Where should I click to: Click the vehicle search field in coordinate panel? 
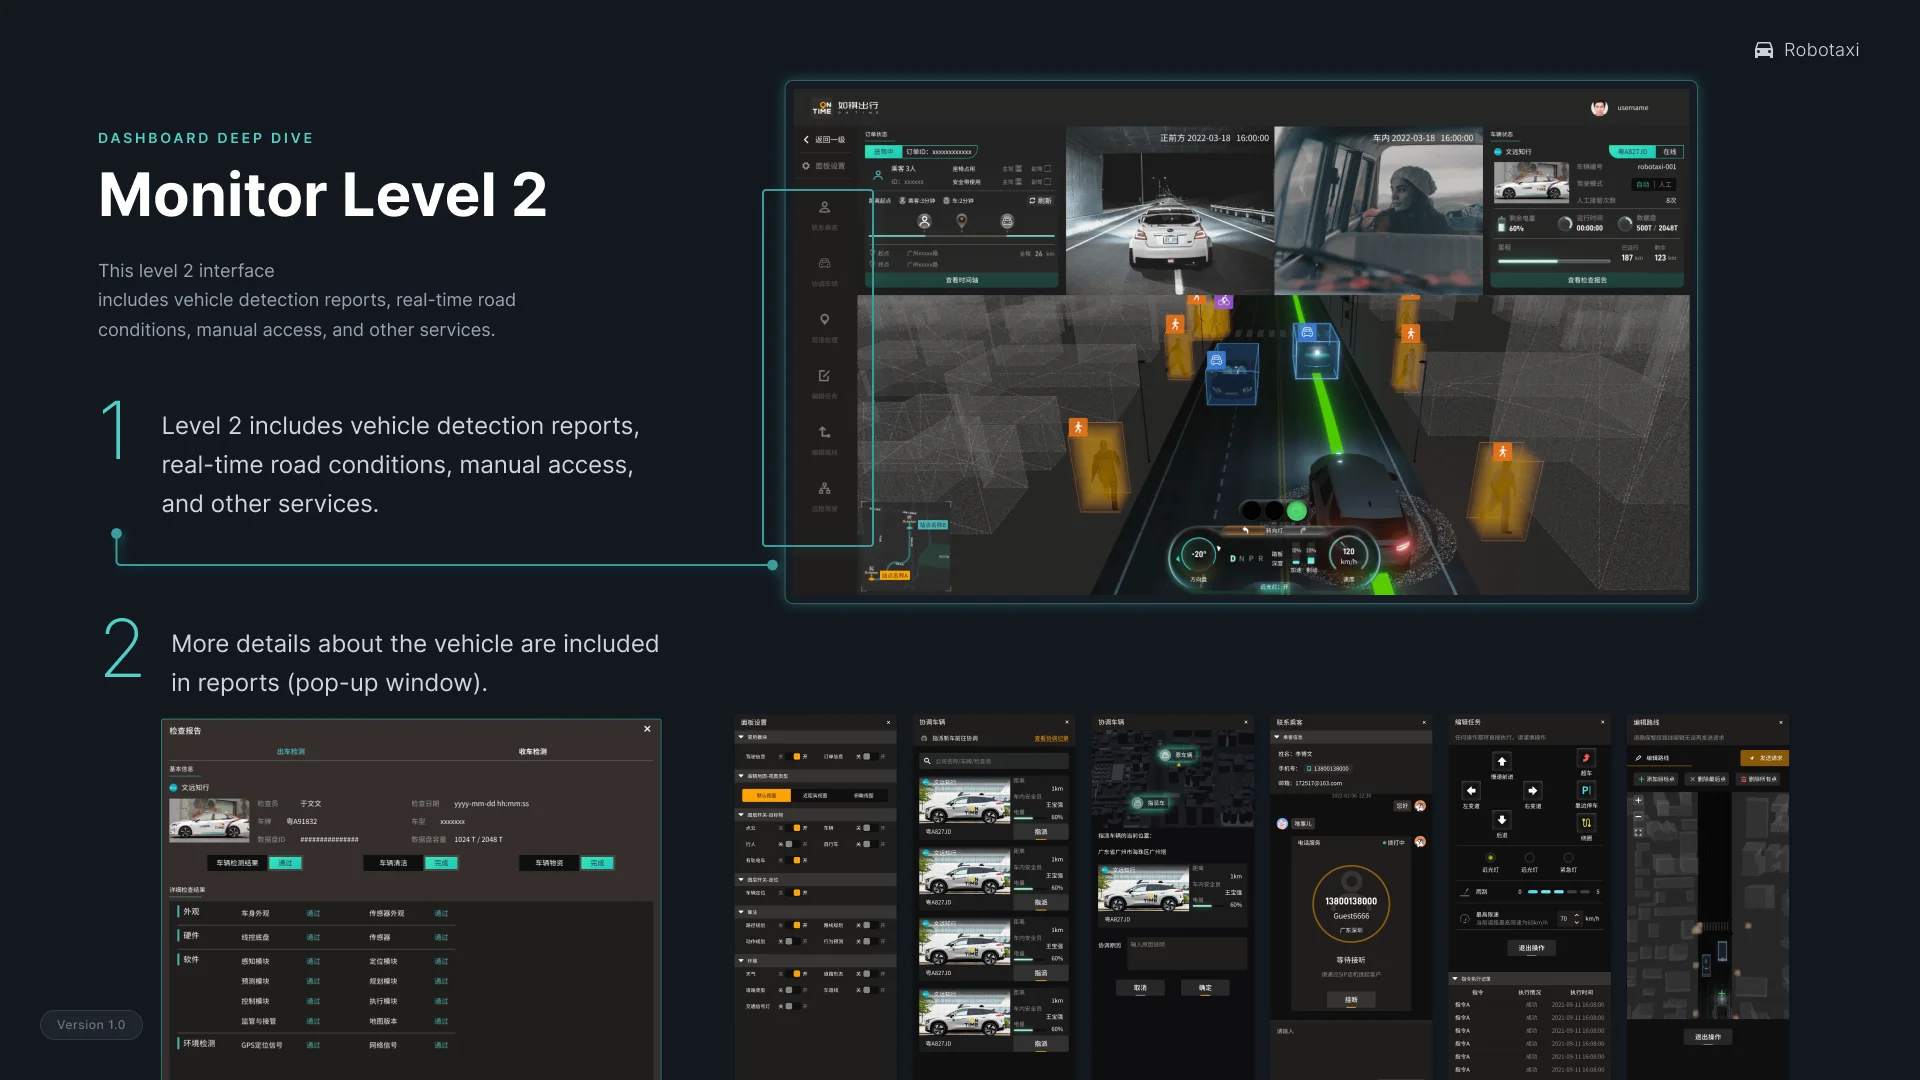(993, 760)
